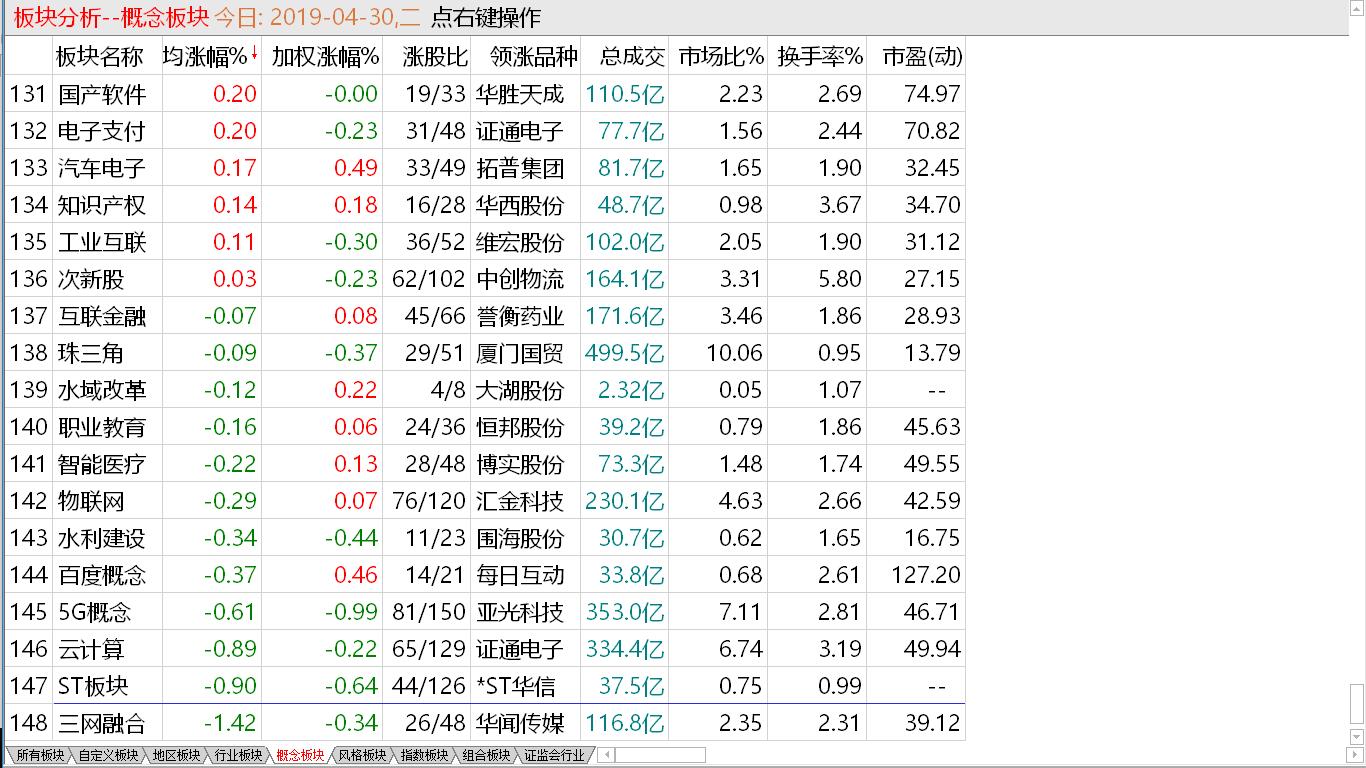
Task: Click the horizontal scrollbar right arrow button
Action: (x=1355, y=755)
